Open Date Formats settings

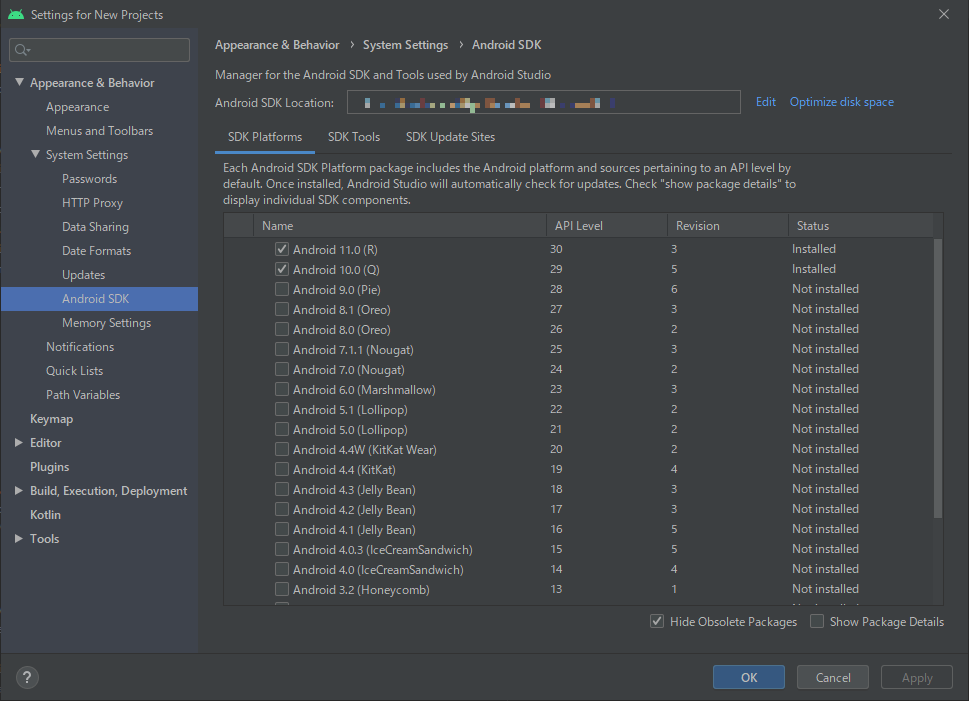[x=96, y=251]
